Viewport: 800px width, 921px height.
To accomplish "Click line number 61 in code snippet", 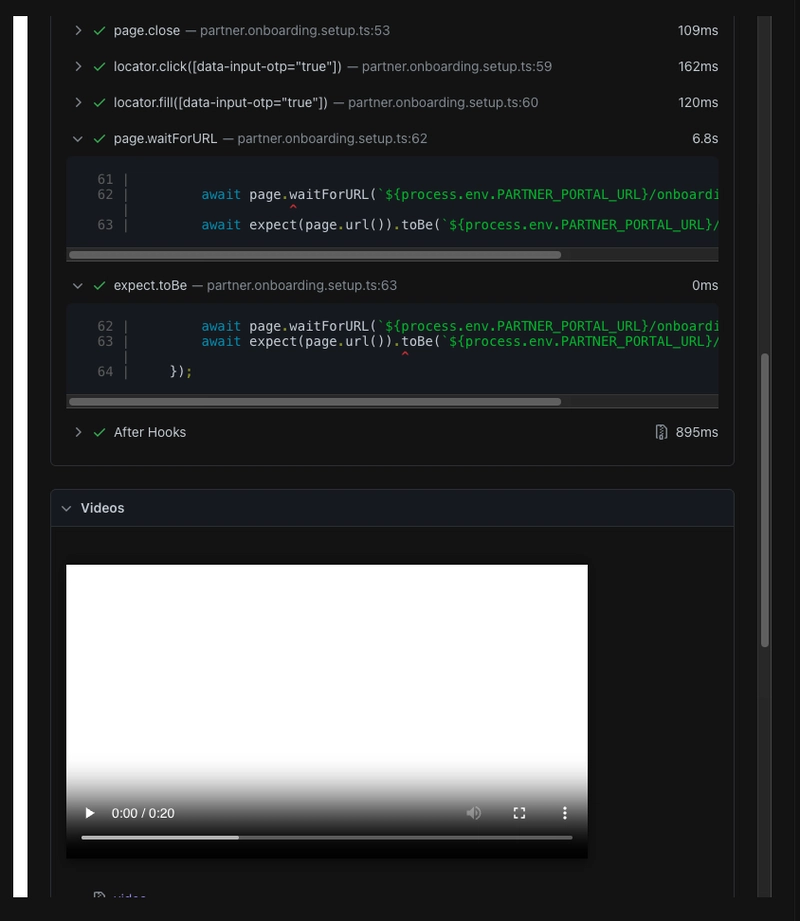I will coord(105,179).
